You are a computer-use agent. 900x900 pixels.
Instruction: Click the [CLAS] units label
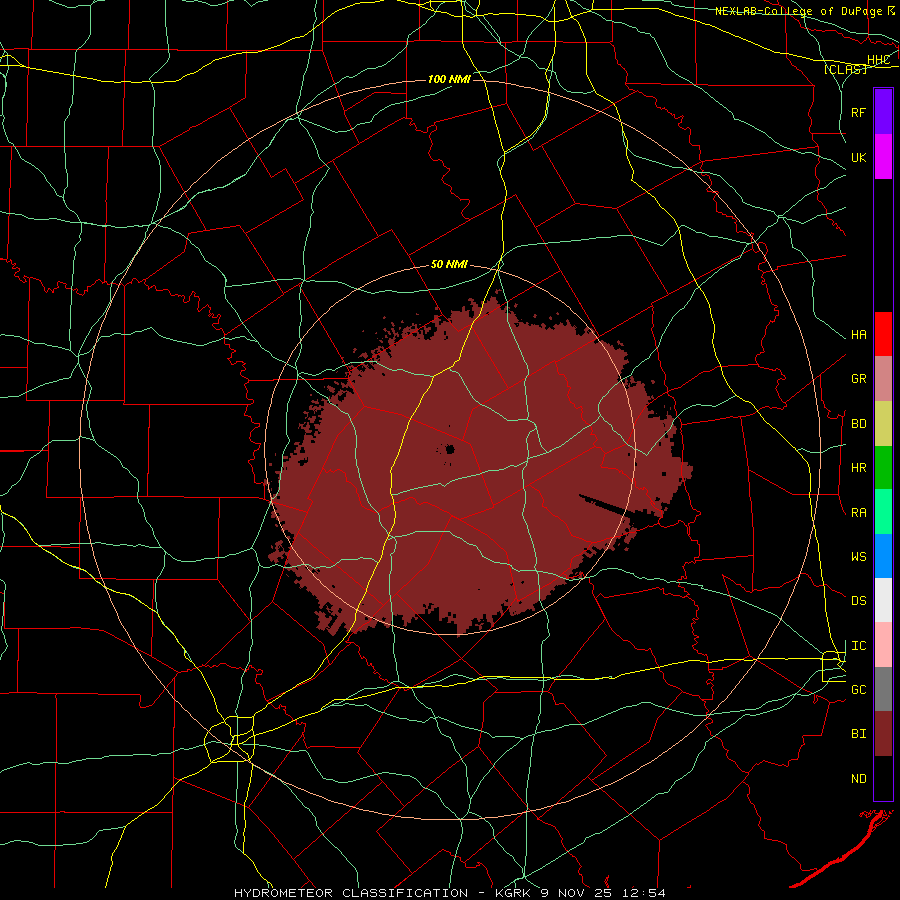(845, 70)
